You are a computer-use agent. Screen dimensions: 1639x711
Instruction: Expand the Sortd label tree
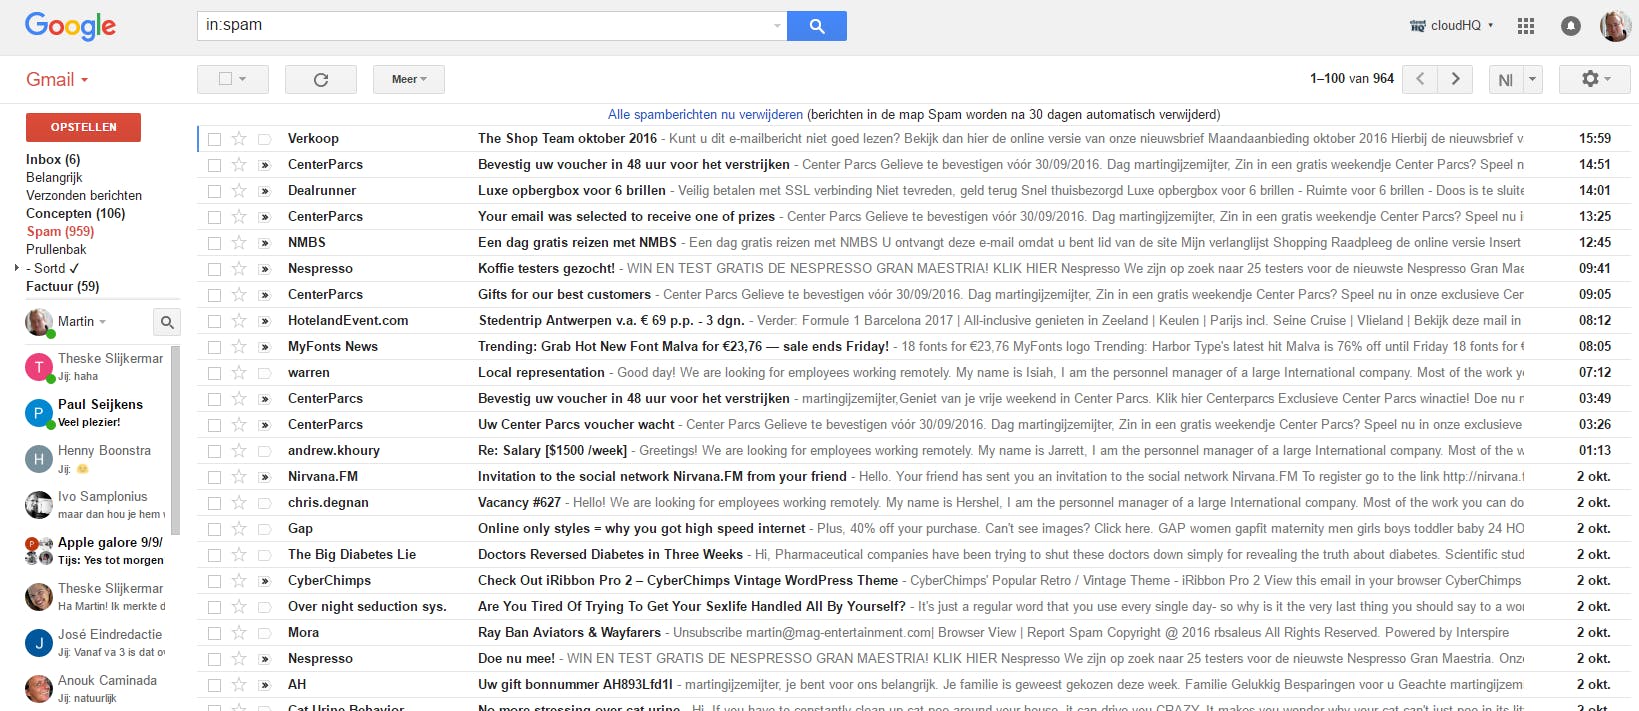tap(17, 268)
